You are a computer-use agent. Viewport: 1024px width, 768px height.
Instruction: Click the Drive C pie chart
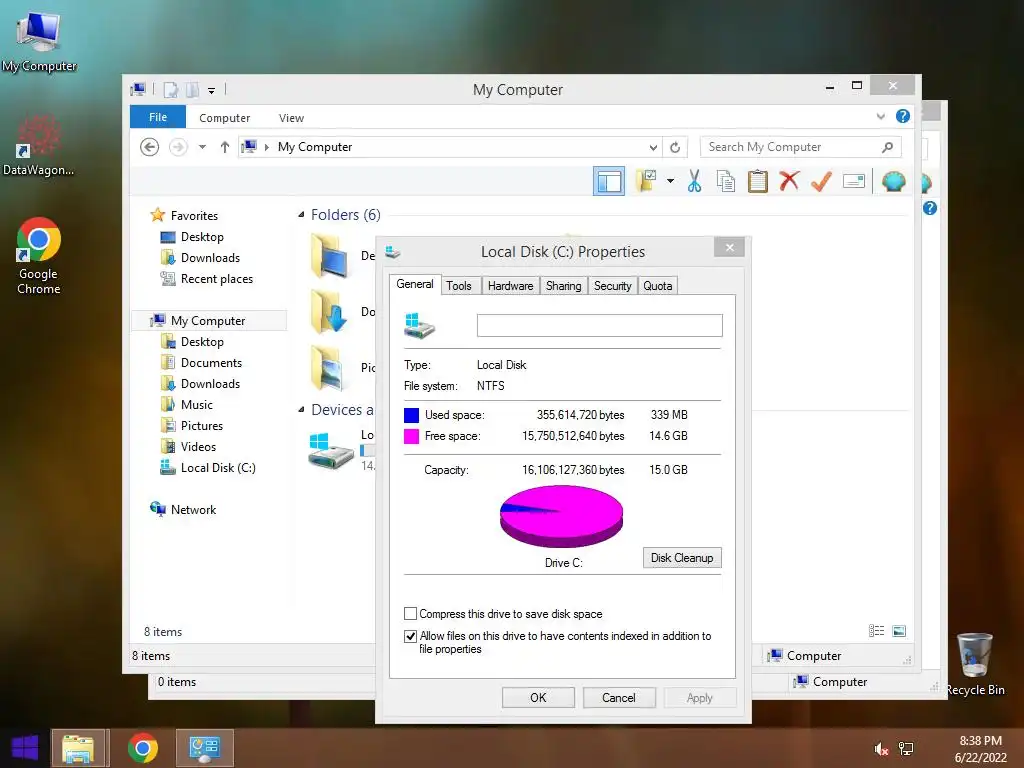(561, 516)
